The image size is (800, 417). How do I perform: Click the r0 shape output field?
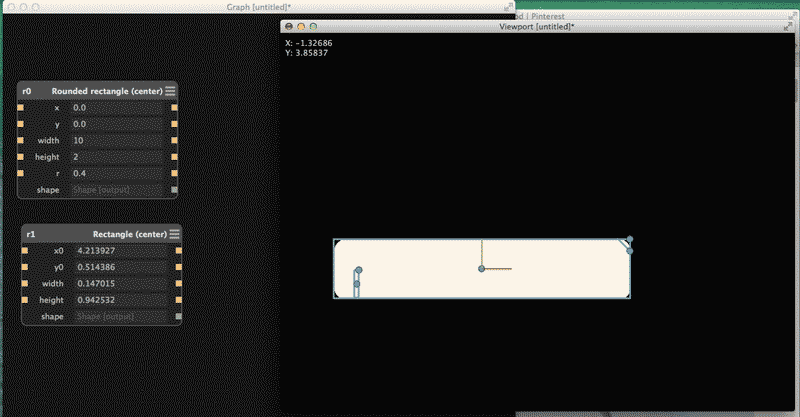pyautogui.click(x=117, y=190)
